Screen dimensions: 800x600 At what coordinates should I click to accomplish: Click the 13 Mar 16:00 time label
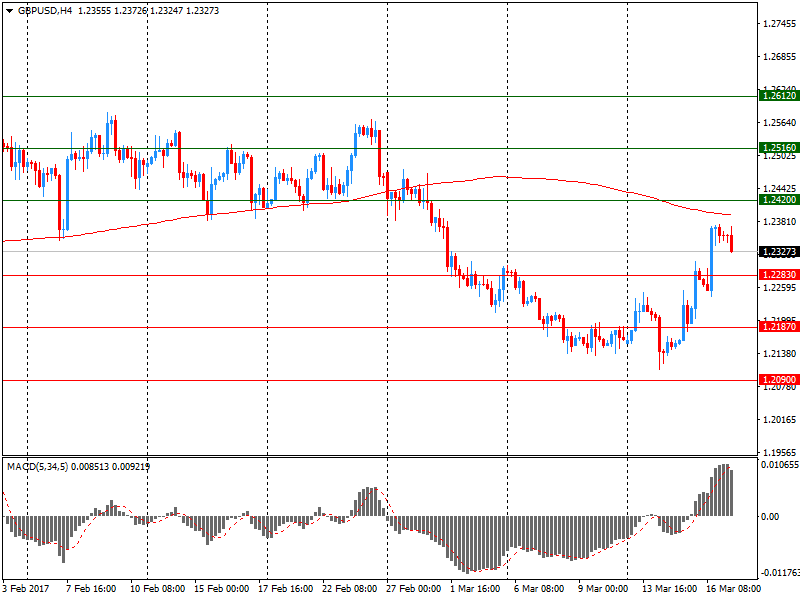669,588
